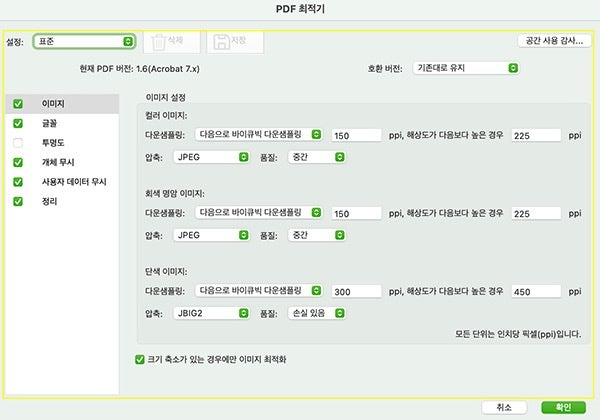Click the floppy disk save icon
The width and height of the screenshot is (600, 420).
(x=235, y=42)
